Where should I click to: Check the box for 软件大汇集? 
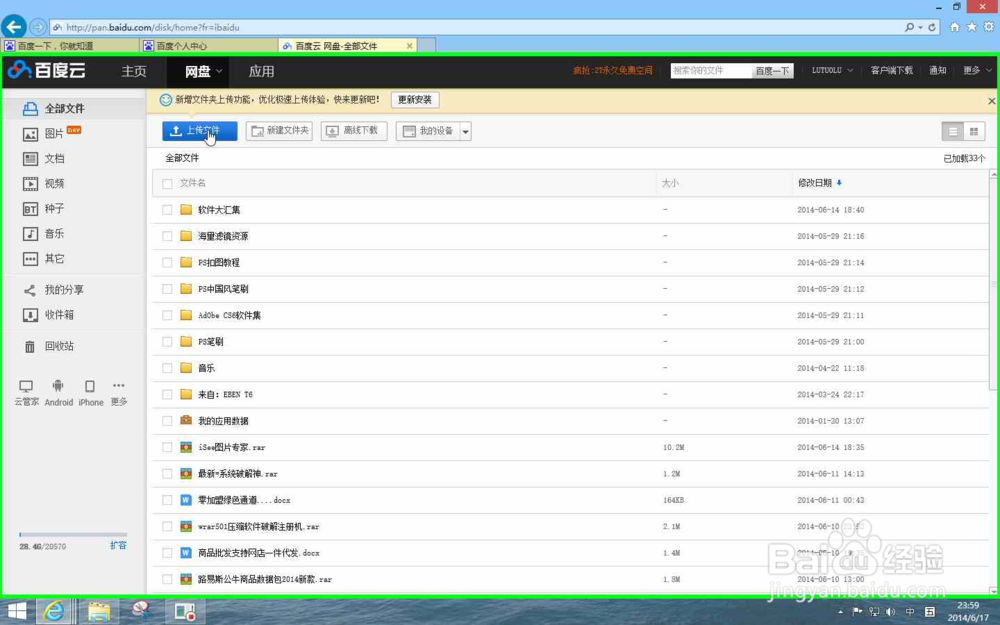point(167,210)
